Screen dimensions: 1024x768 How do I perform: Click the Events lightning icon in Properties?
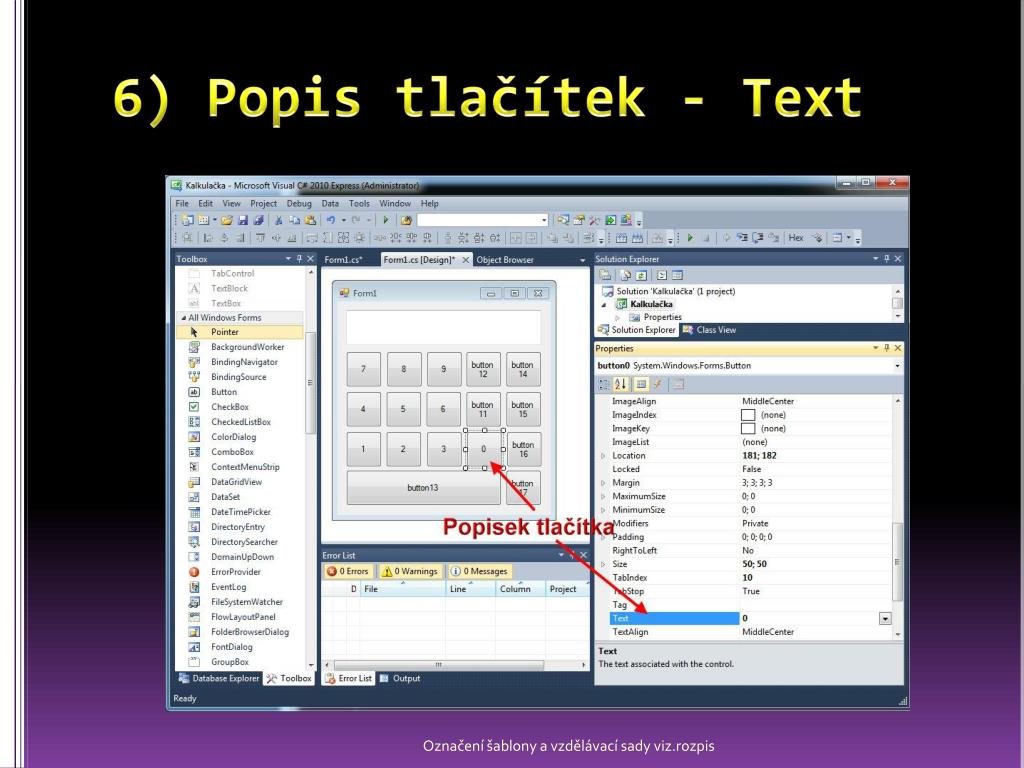click(658, 384)
